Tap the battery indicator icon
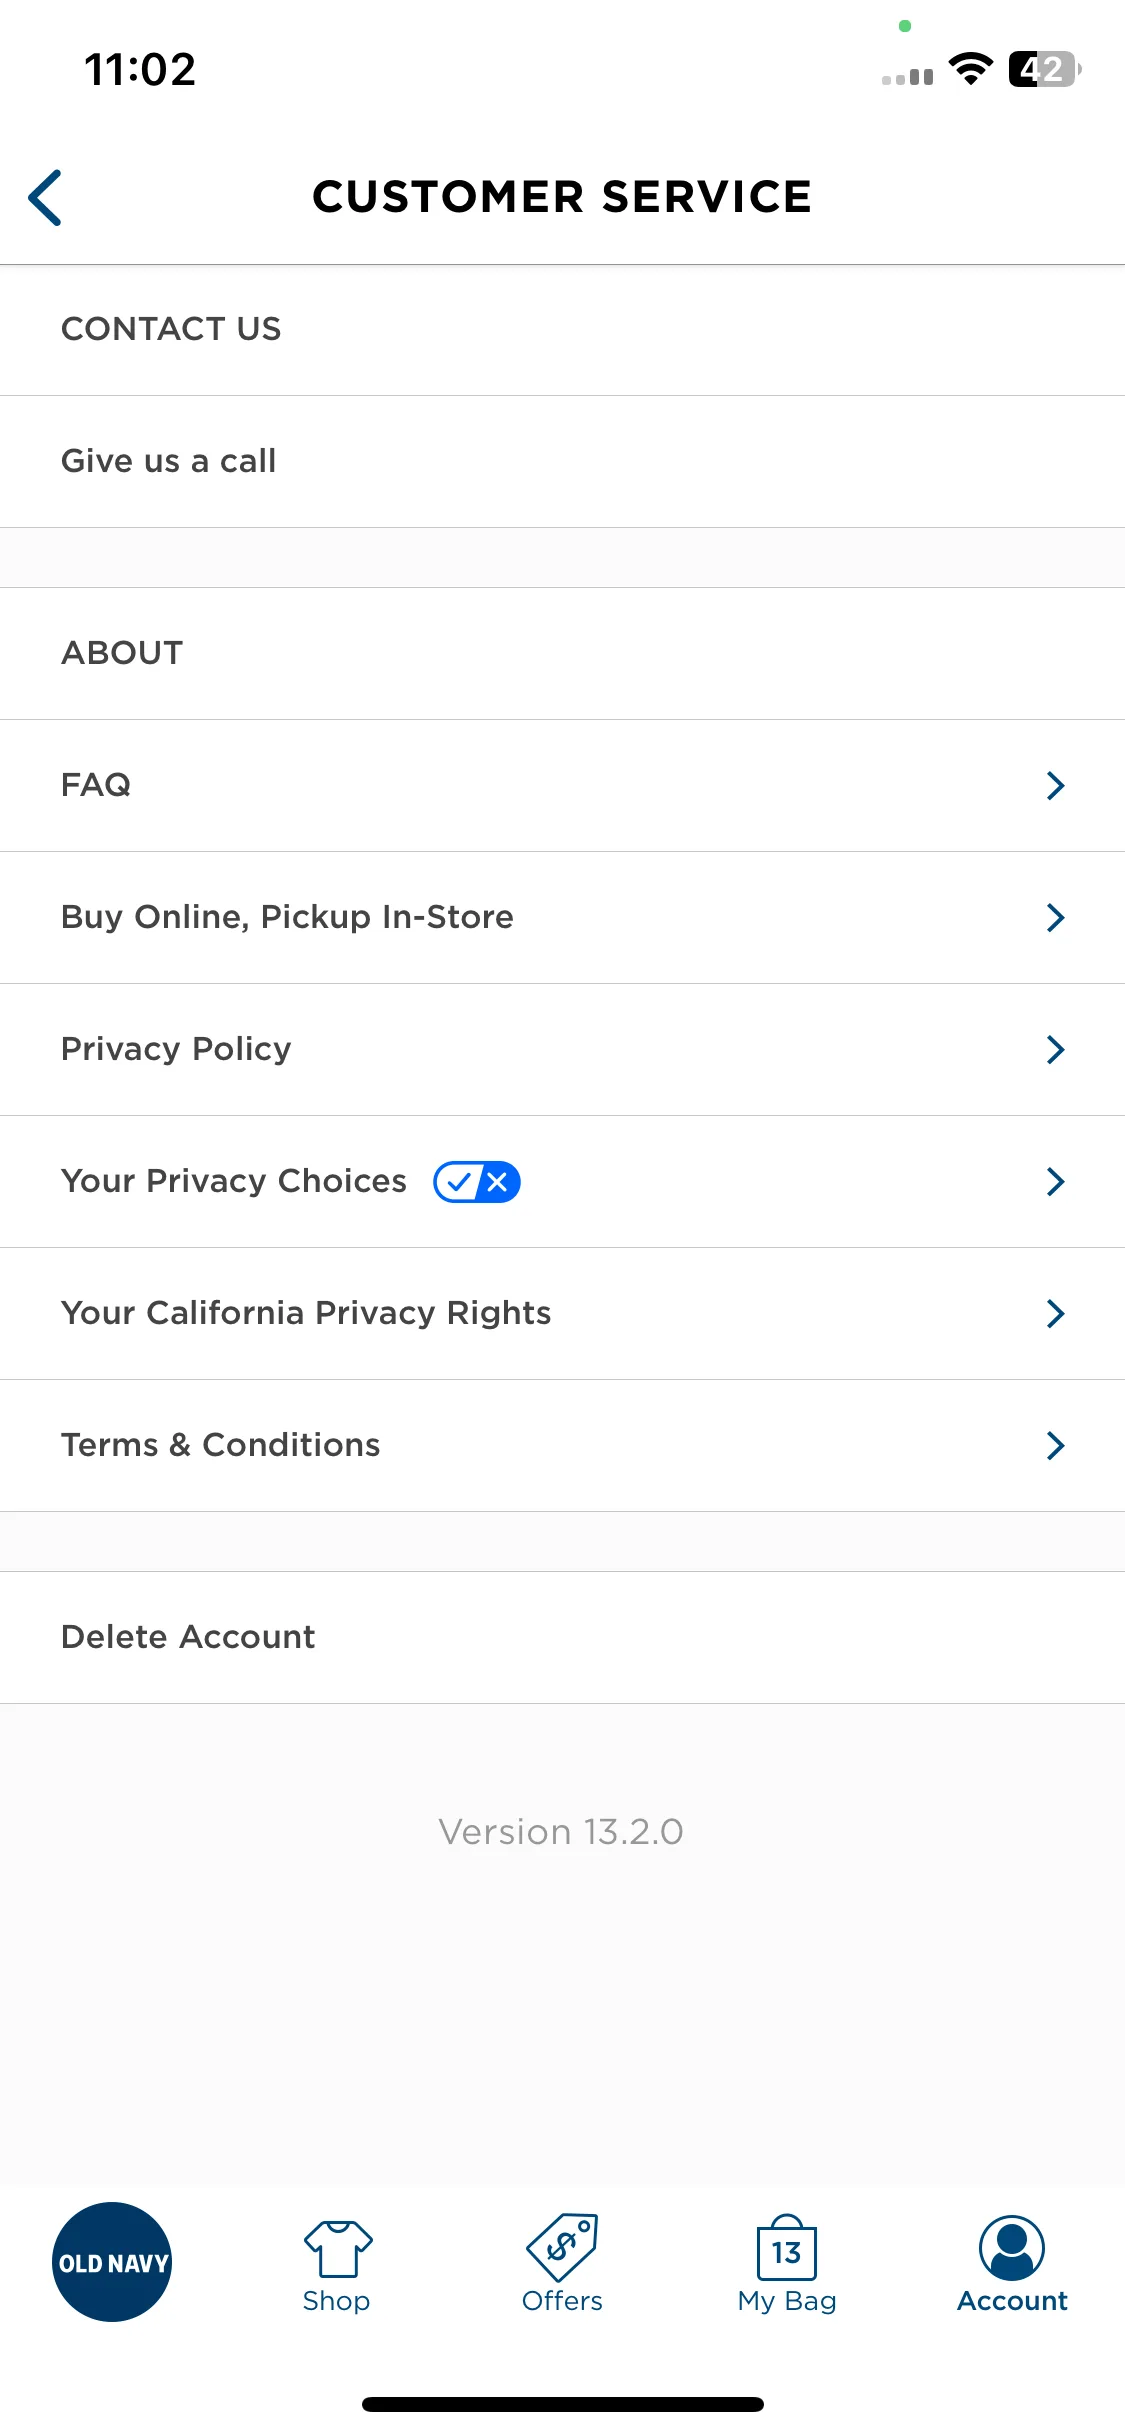1125x2436 pixels. coord(1045,69)
